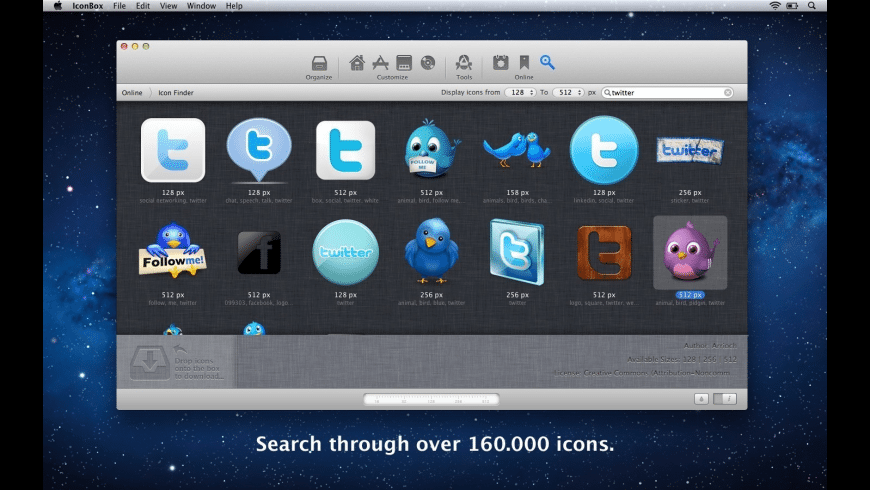Open the minimum size 128 dropdown
The image size is (870, 490).
520,93
